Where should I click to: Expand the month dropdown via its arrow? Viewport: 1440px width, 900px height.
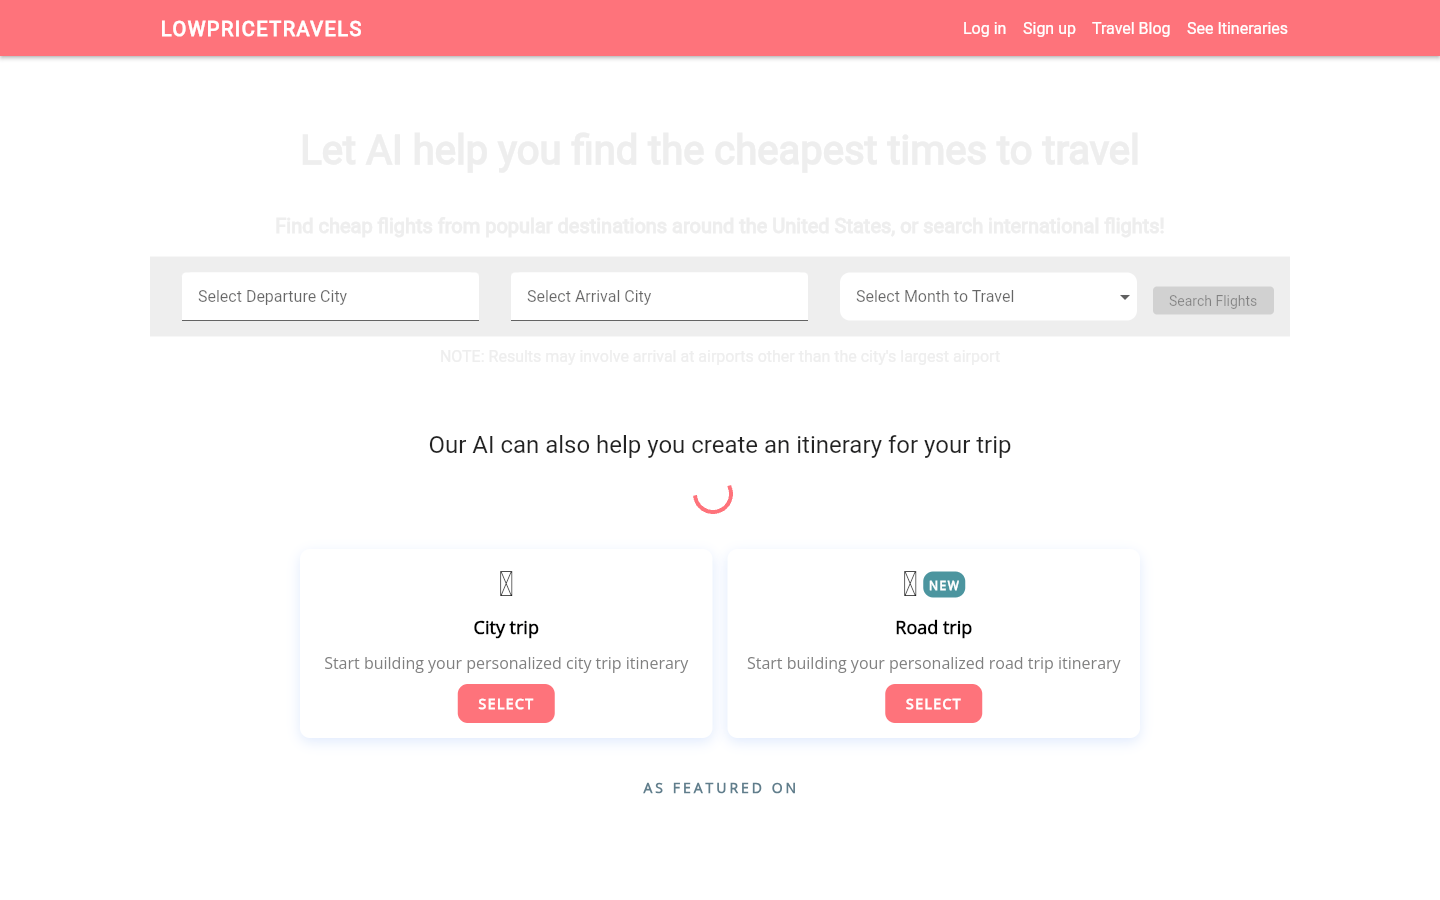pos(1124,297)
